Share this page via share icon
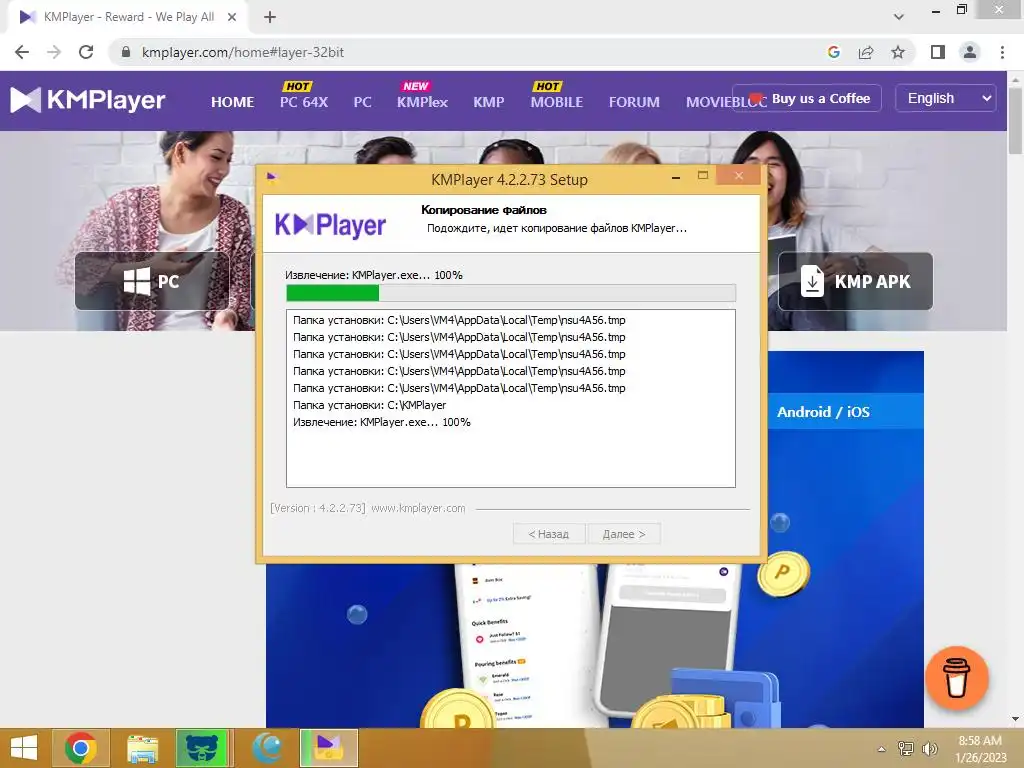 point(866,52)
